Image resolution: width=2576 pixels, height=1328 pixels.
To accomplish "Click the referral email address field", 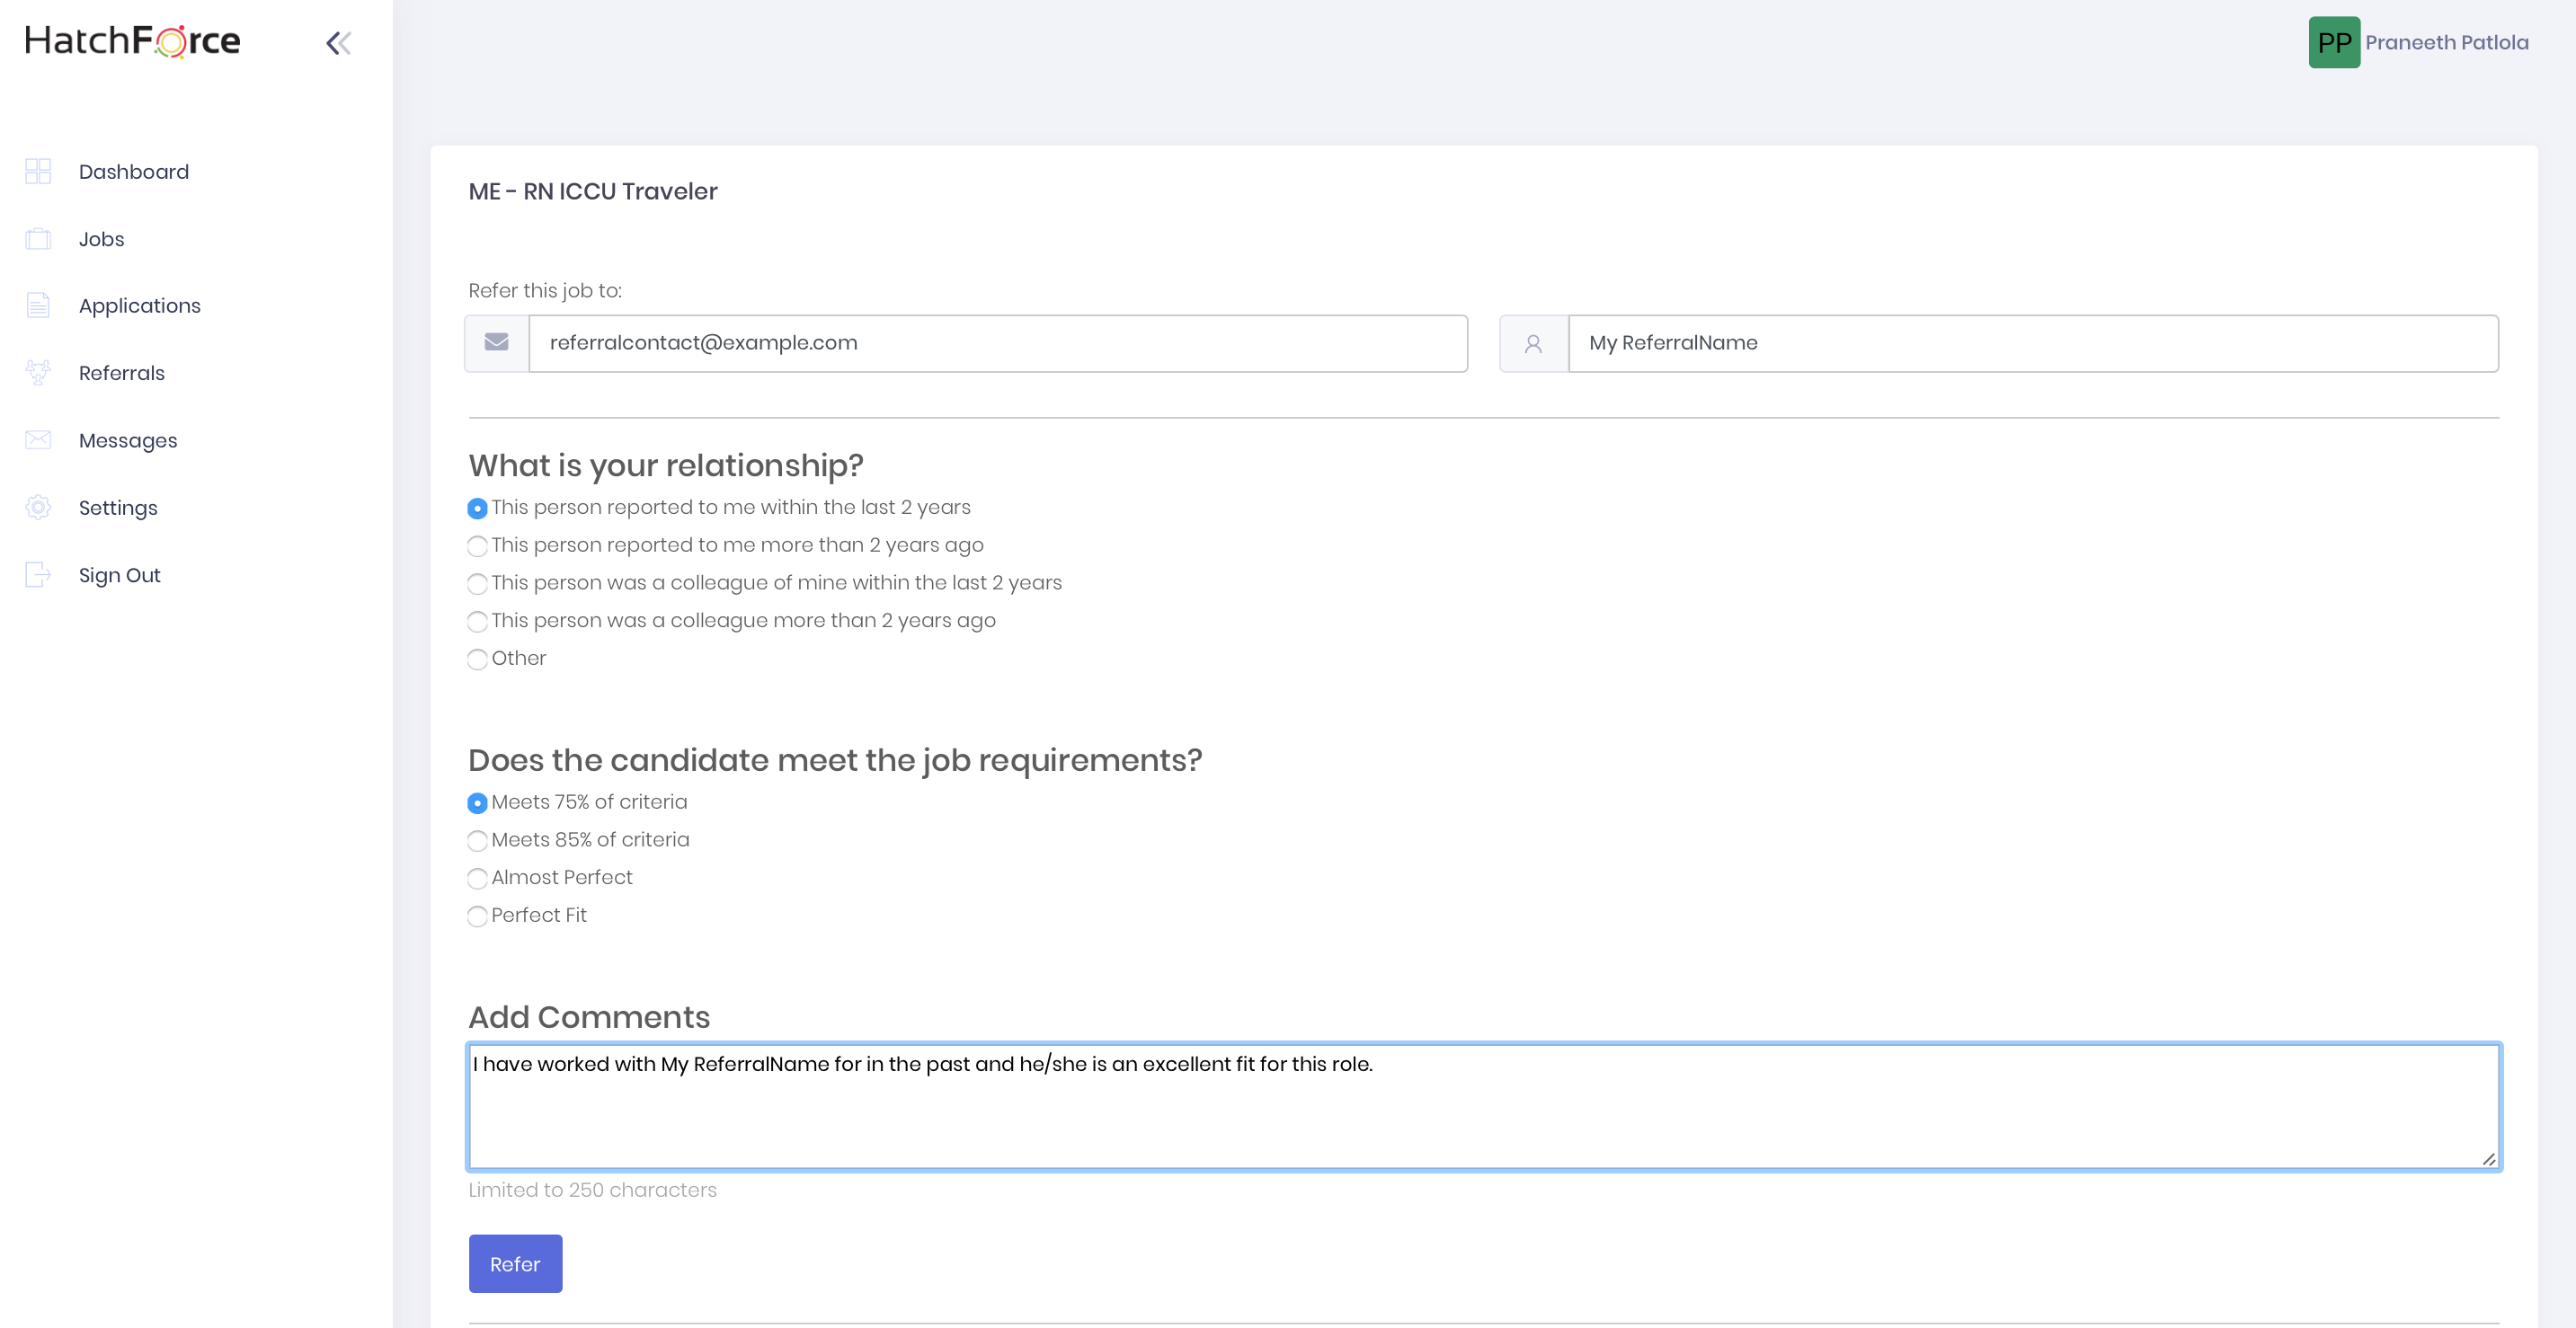I will click(x=996, y=343).
